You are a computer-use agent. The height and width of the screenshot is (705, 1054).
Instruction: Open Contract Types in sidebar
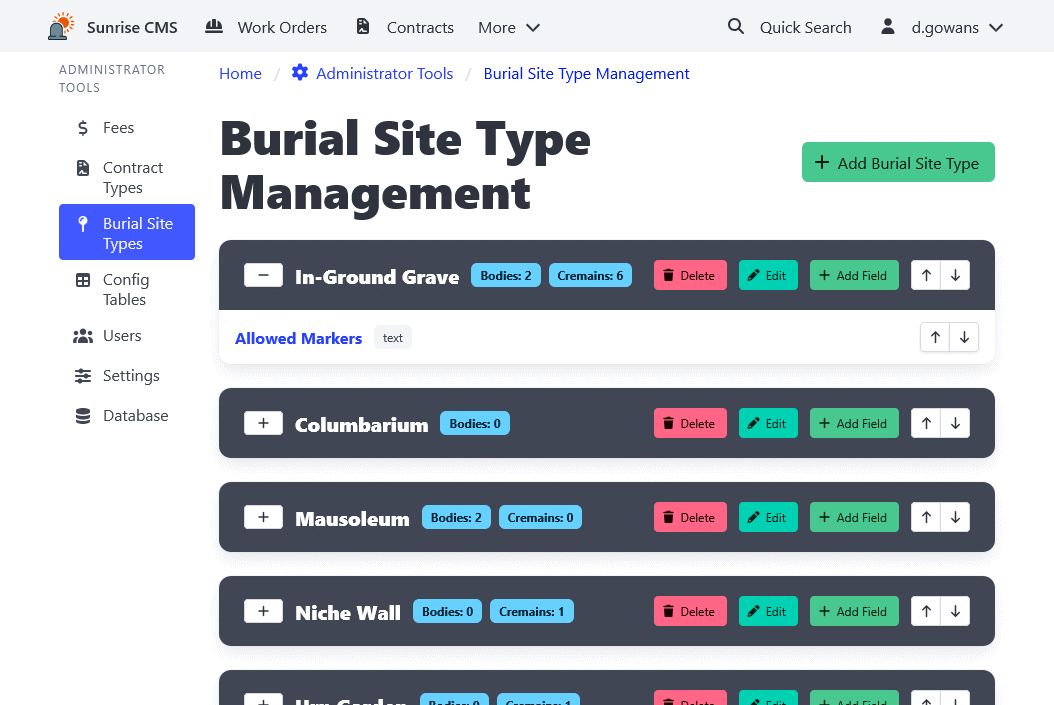coord(127,177)
